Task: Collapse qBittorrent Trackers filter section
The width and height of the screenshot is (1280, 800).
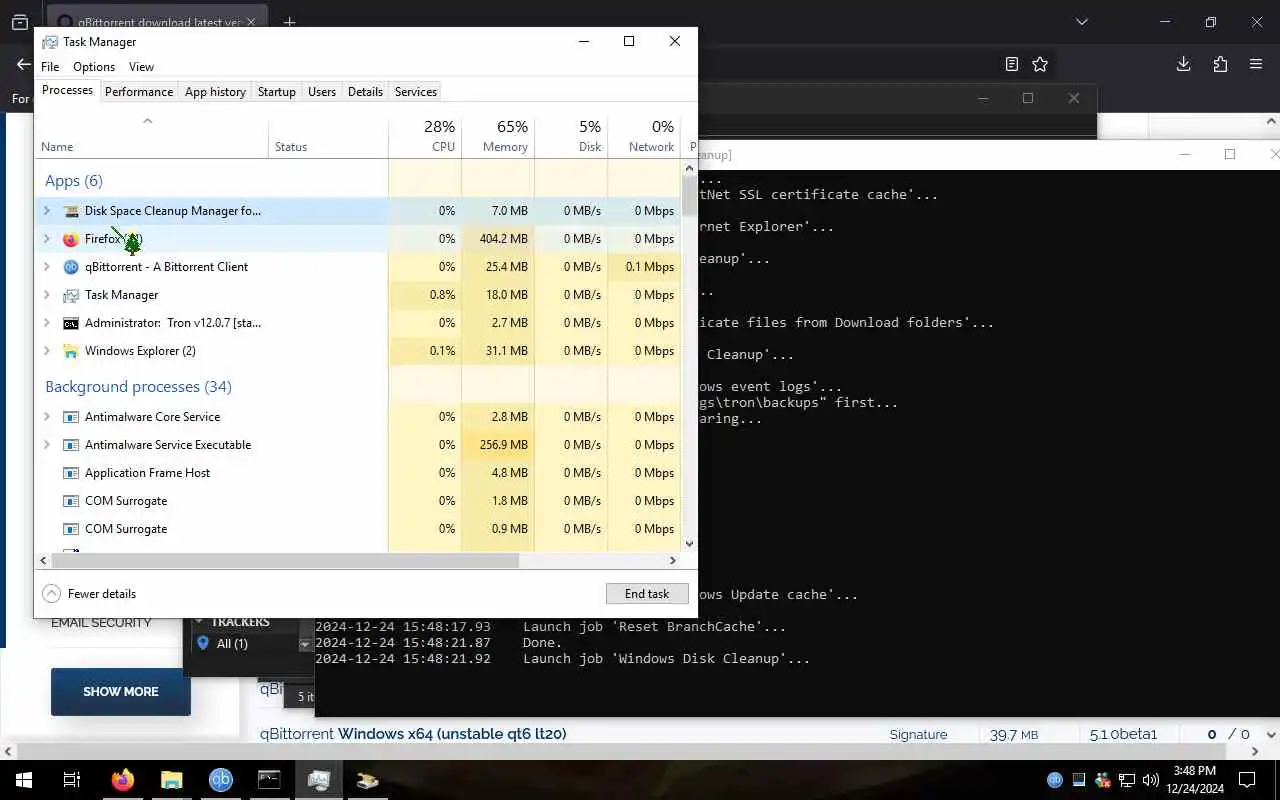Action: tap(199, 621)
